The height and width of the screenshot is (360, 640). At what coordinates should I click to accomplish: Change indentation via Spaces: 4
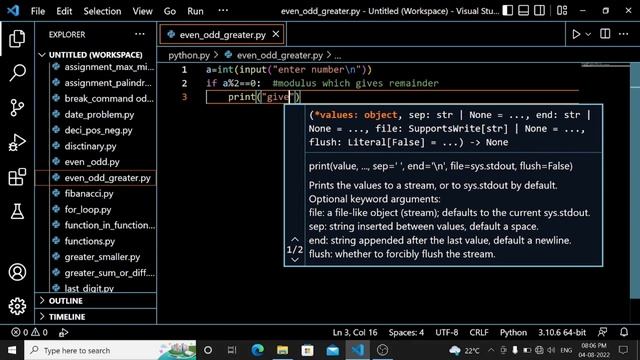406,332
